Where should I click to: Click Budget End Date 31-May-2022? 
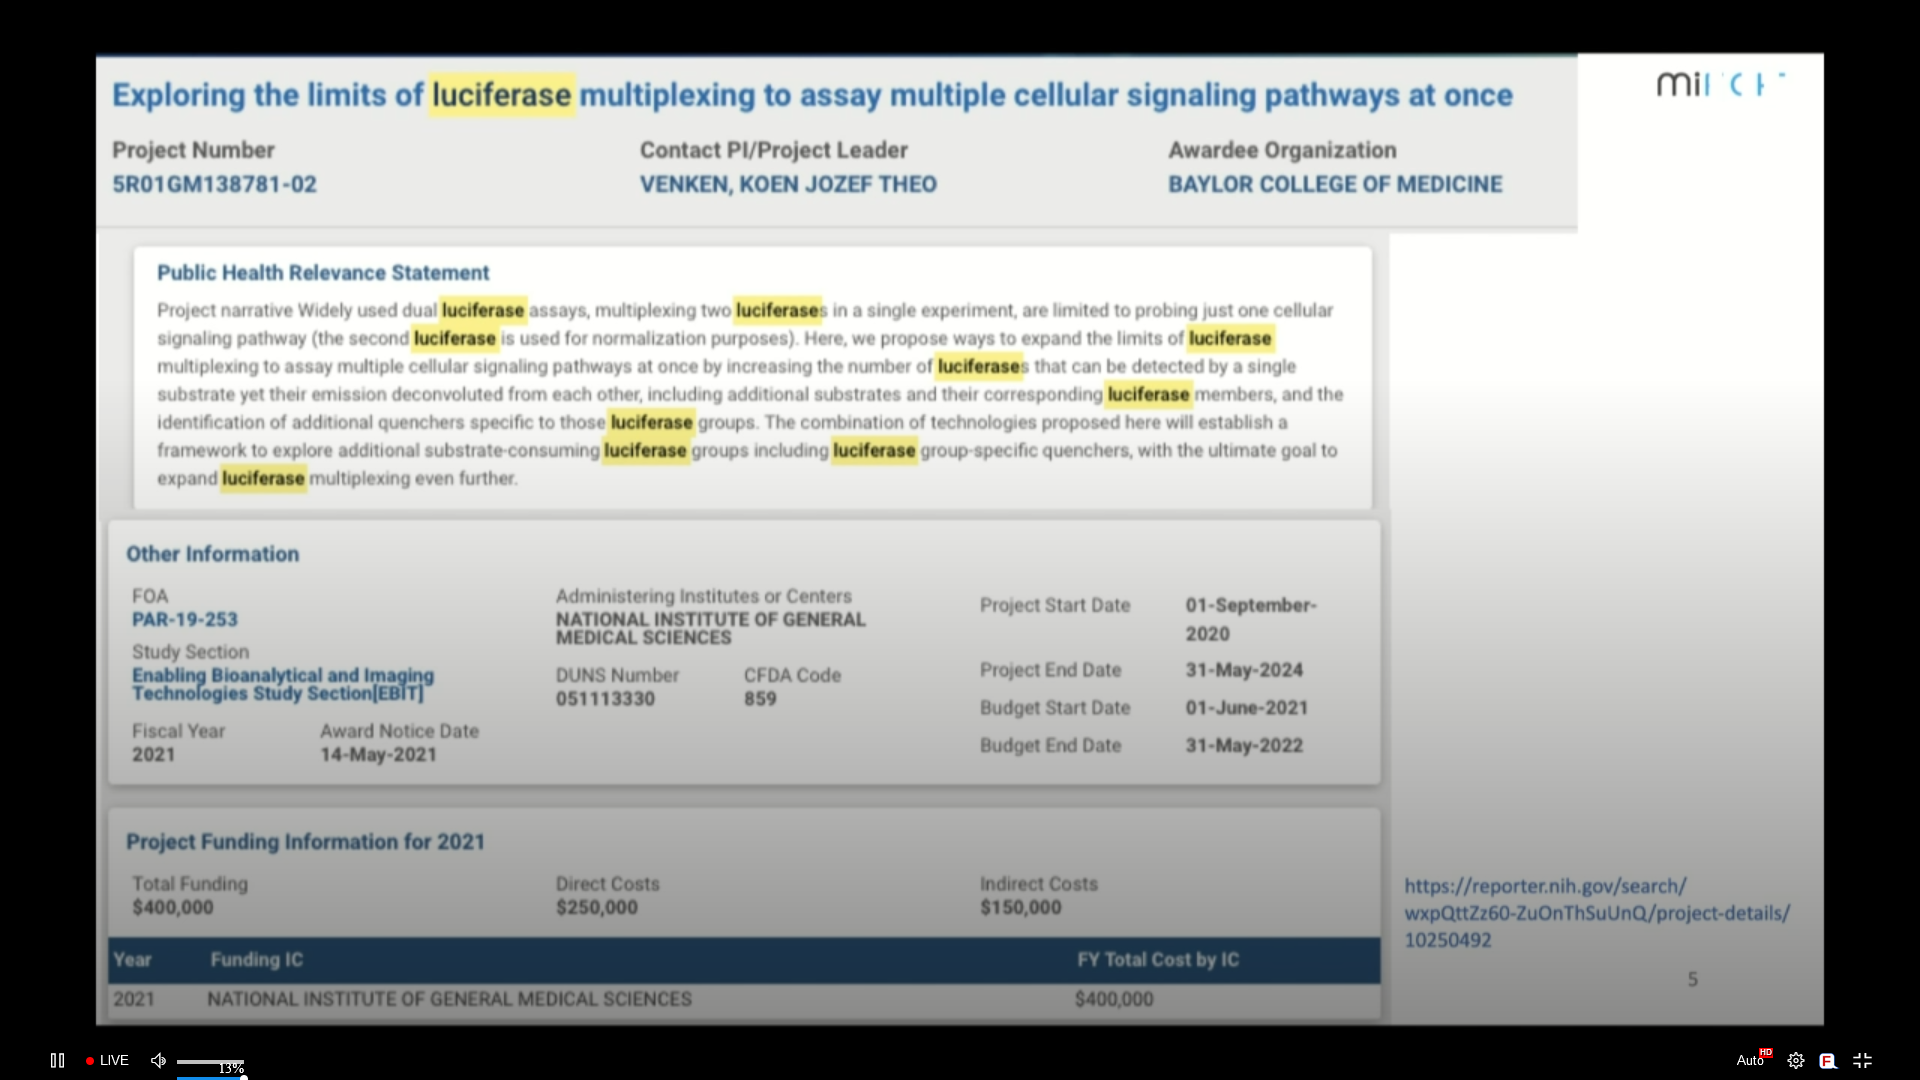click(1244, 746)
